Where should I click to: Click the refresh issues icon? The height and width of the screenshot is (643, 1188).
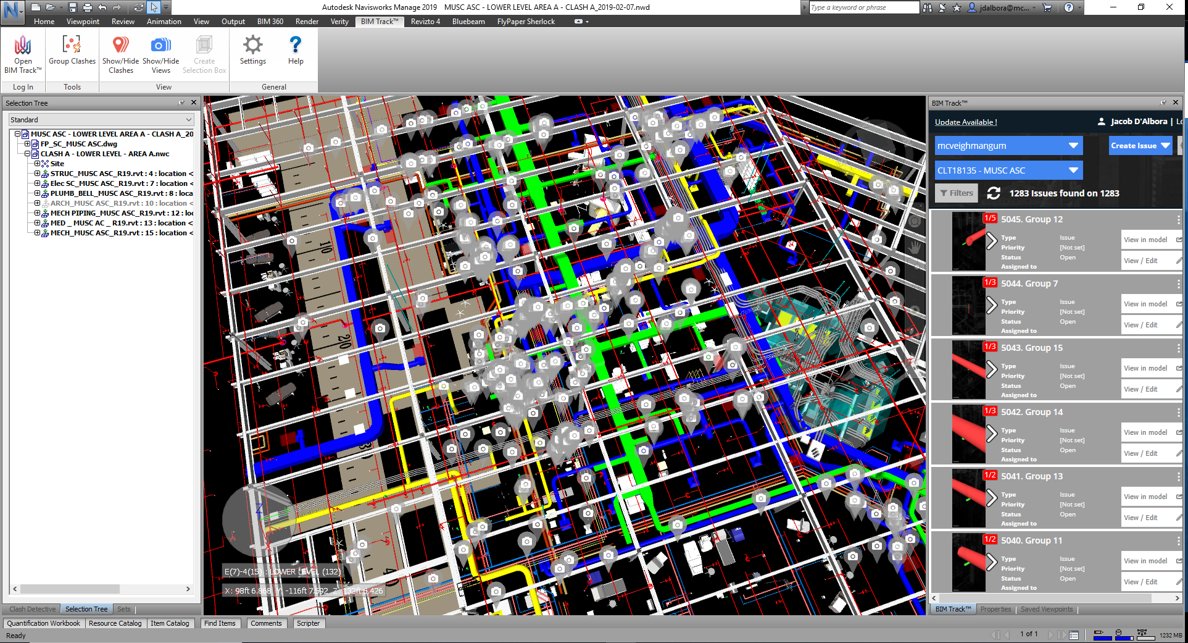coord(993,193)
